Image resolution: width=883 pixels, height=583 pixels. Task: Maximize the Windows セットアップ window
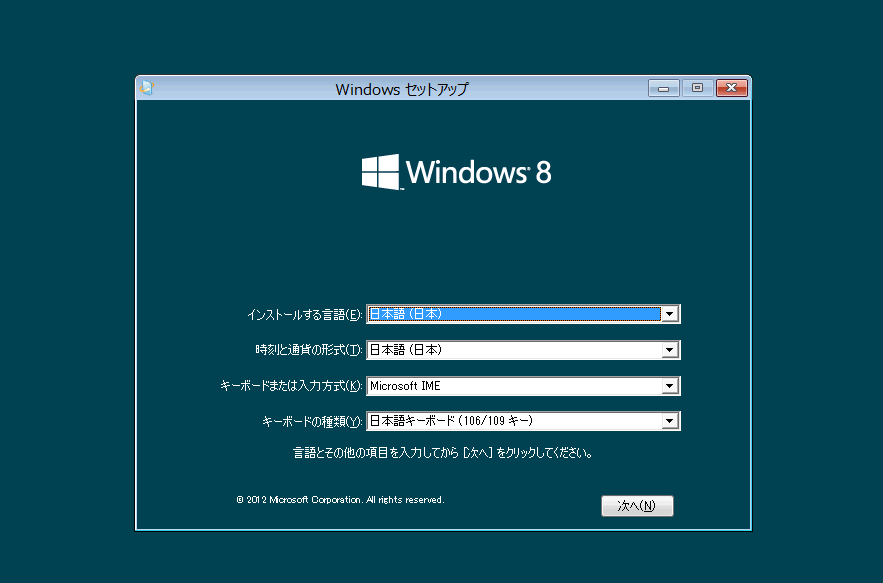click(x=697, y=88)
